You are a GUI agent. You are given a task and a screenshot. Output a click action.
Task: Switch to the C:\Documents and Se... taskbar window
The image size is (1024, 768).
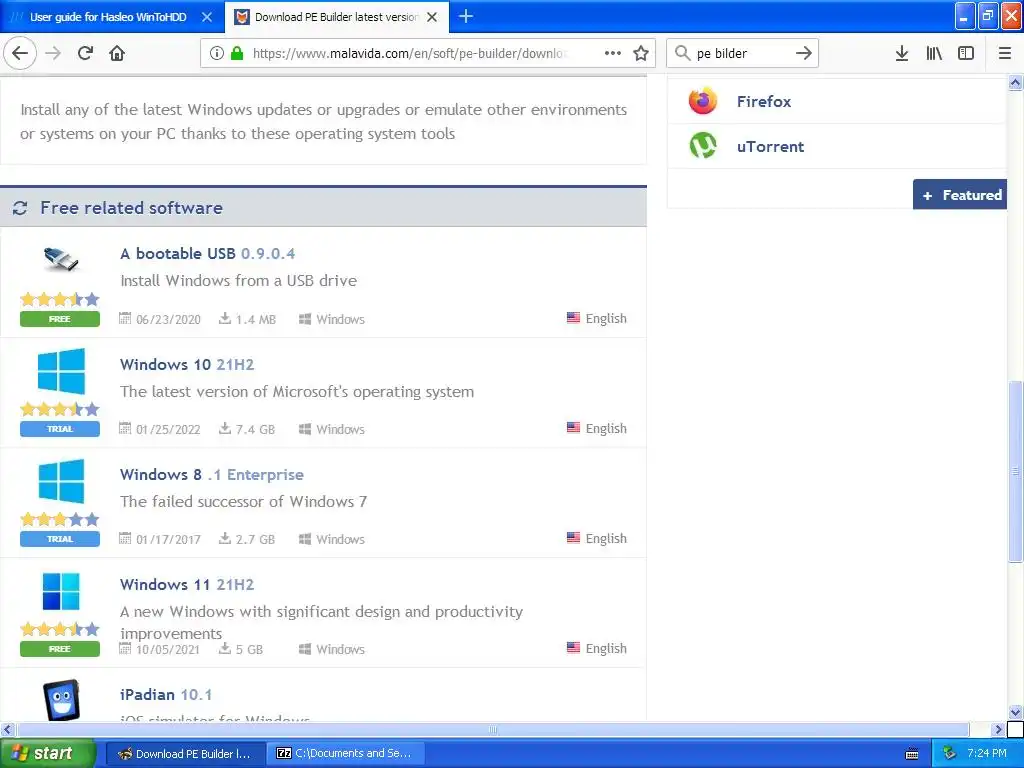pyautogui.click(x=347, y=754)
